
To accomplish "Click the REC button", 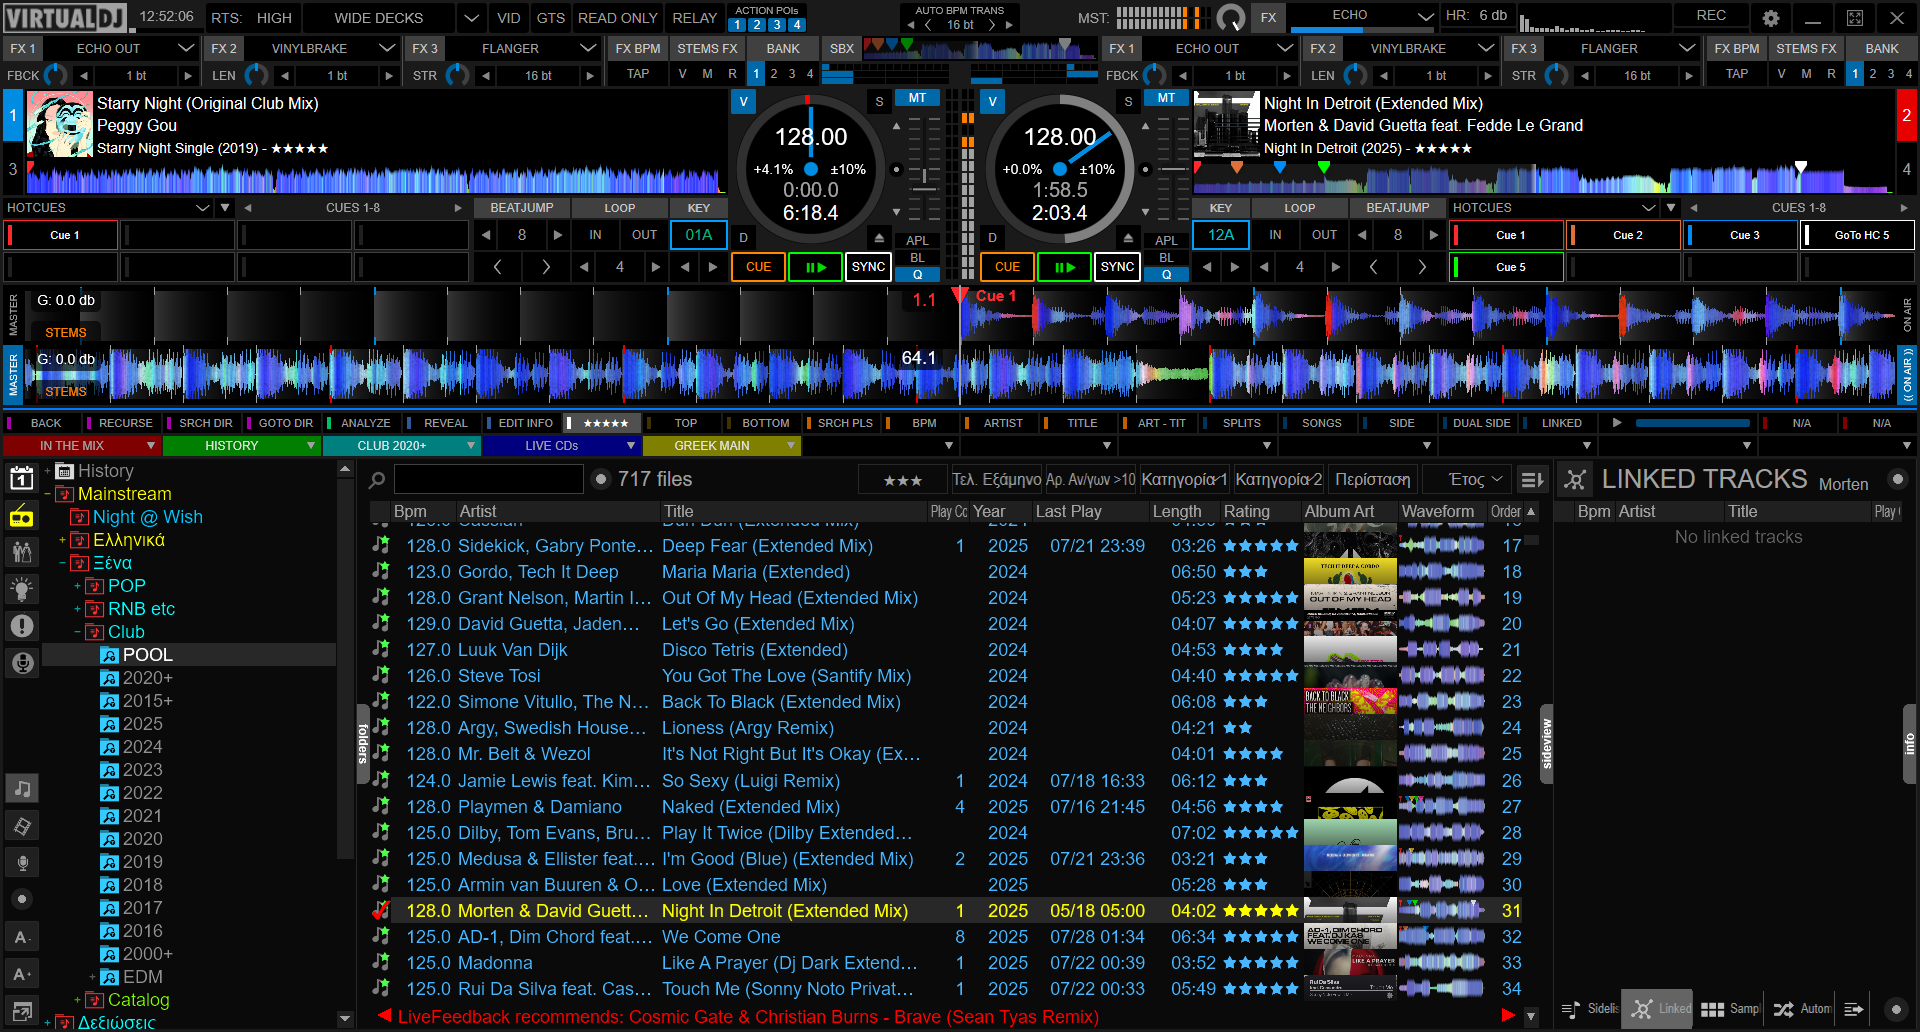I will 1710,16.
